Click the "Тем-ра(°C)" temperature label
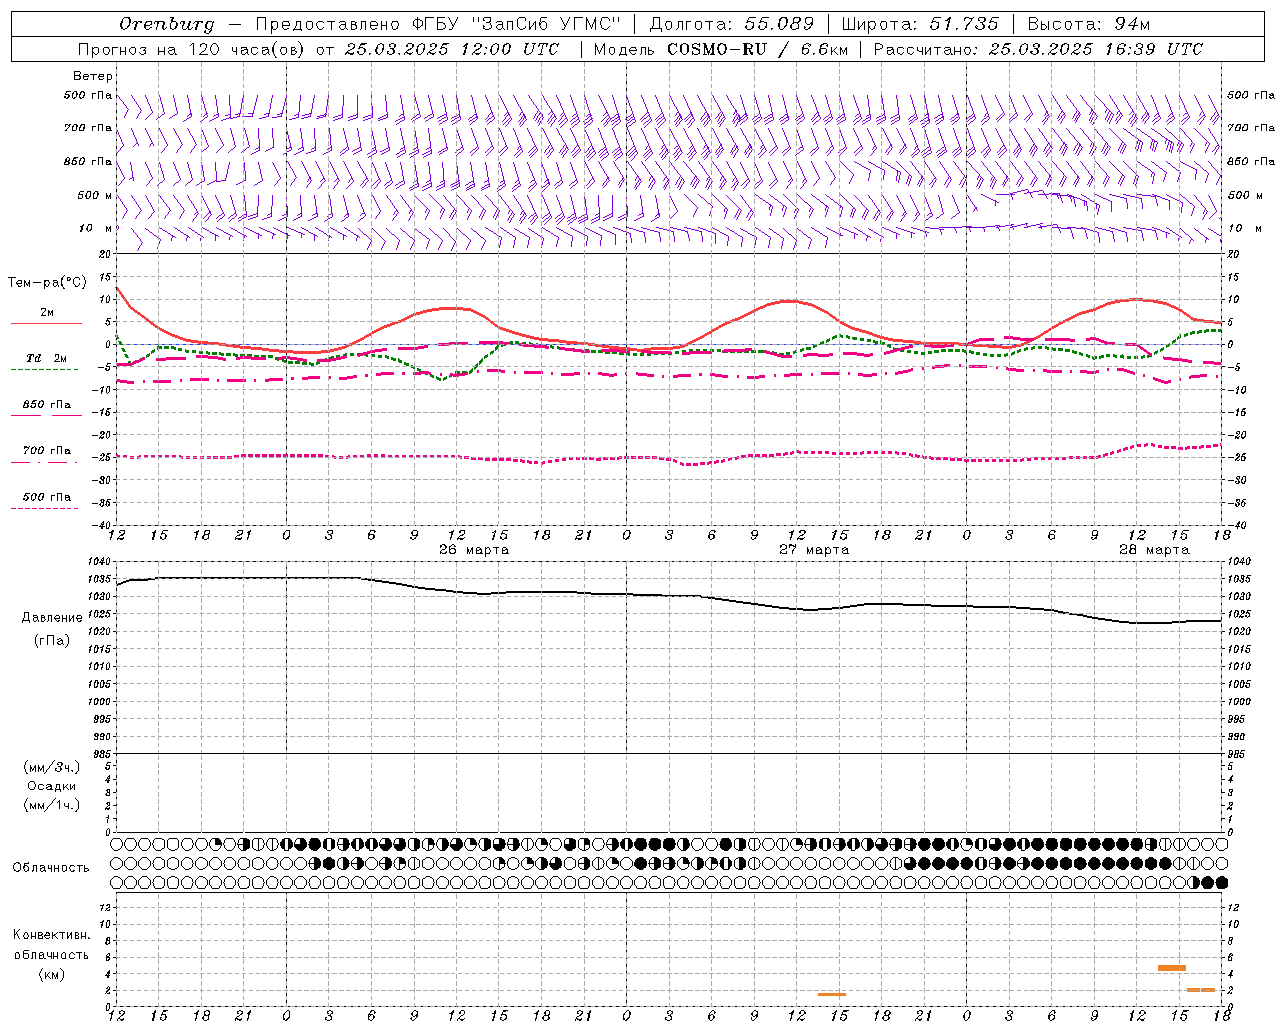Screen dimensions: 1280x1024 click(x=47, y=283)
